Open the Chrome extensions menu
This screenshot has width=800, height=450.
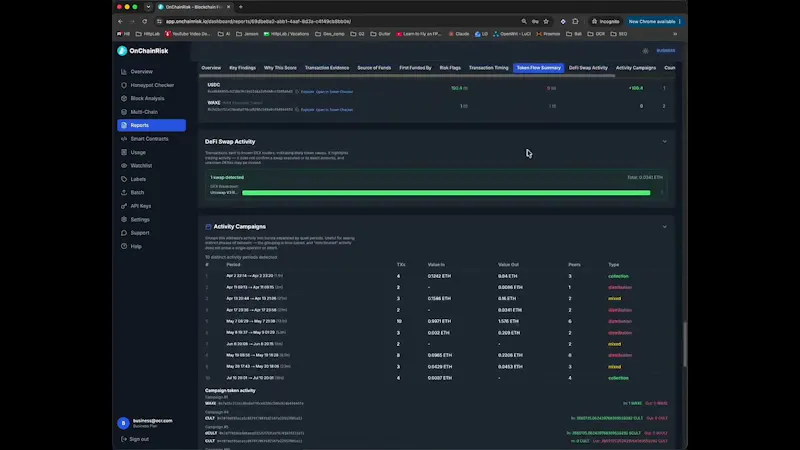tap(576, 21)
